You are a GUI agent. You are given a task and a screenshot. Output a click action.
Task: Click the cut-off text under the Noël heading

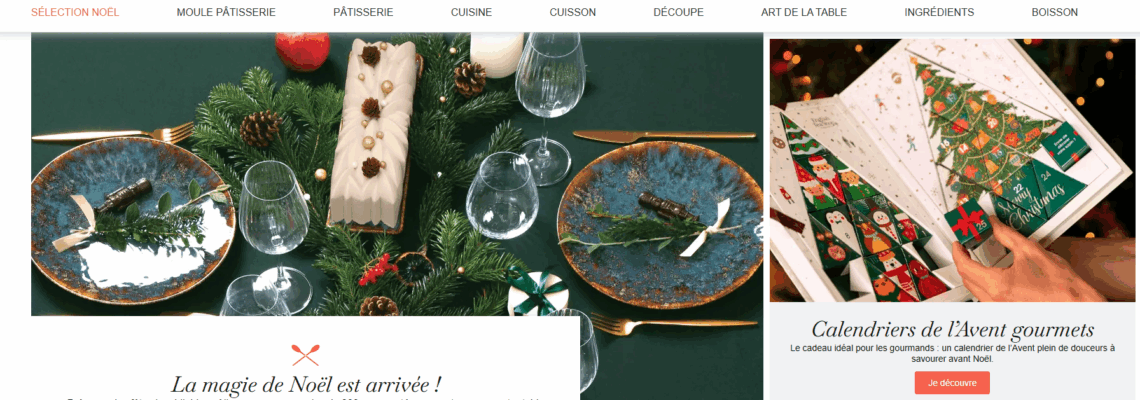click(x=305, y=399)
